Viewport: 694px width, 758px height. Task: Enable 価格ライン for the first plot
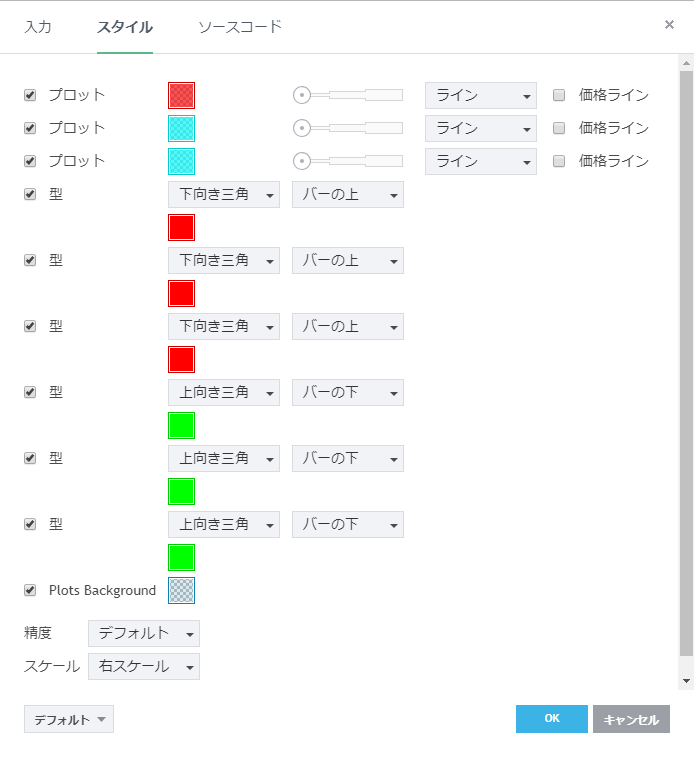click(559, 95)
